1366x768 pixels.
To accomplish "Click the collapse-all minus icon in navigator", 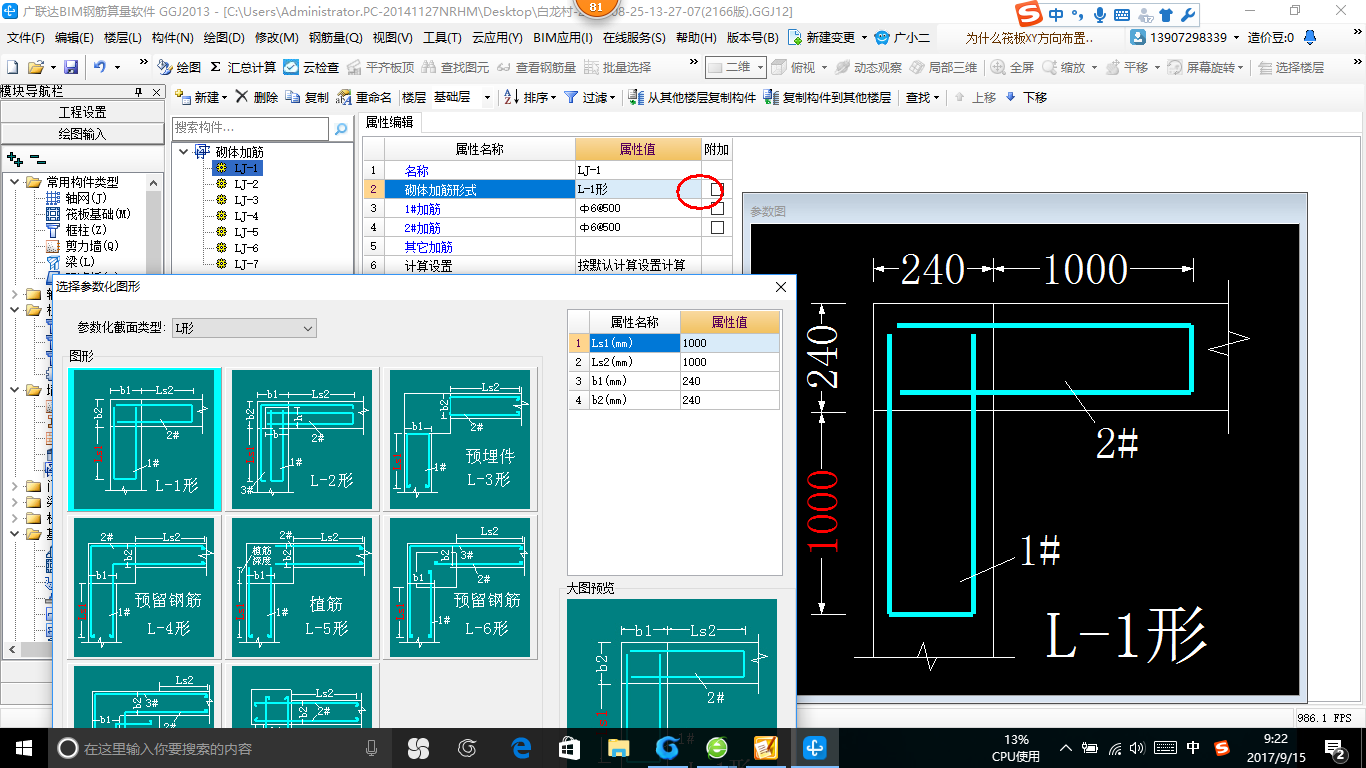I will point(37,158).
